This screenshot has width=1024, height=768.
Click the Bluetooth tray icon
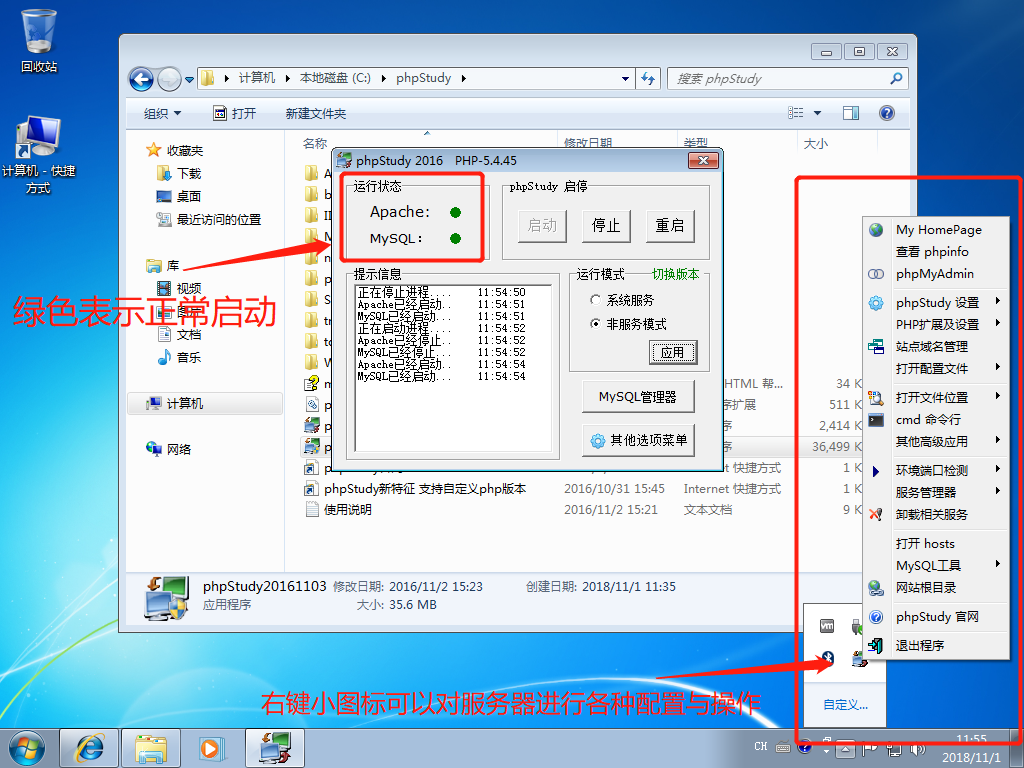pos(828,658)
